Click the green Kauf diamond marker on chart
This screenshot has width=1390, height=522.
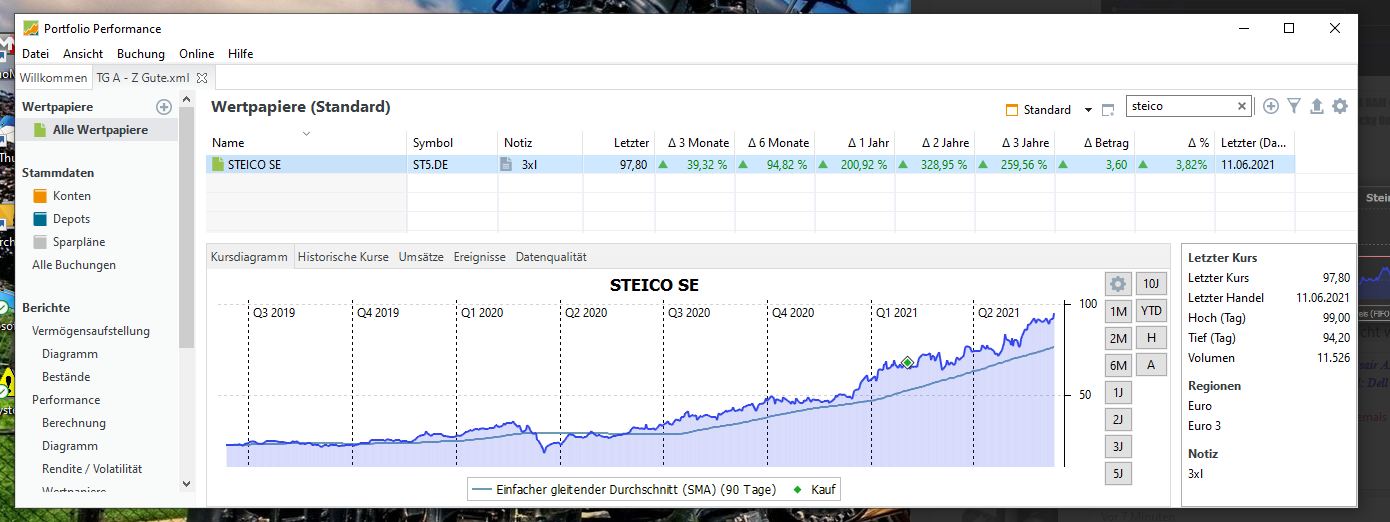pos(907,362)
